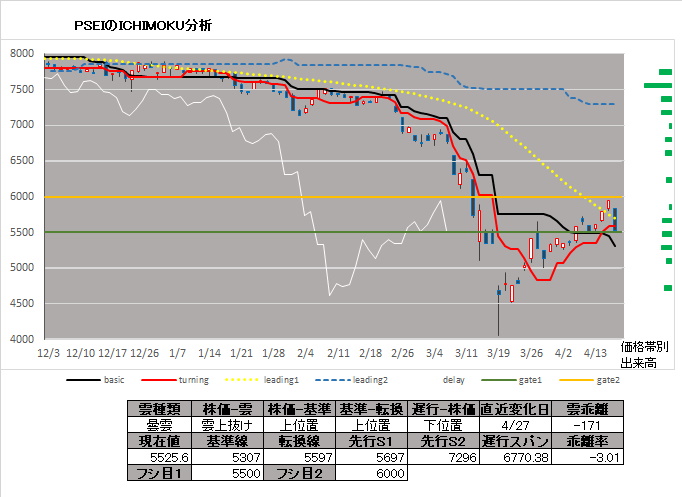Viewport: 682px width, 497px height.
Task: Select the 4/27 table cell
Action: coord(515,425)
